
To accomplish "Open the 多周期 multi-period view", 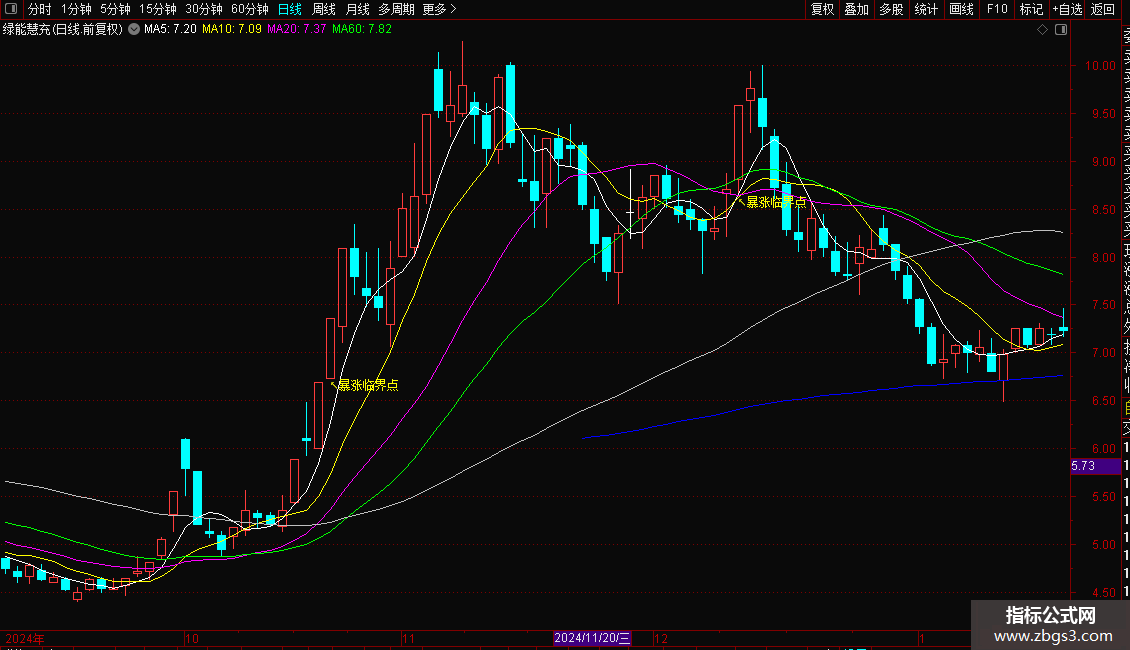I will (x=396, y=9).
